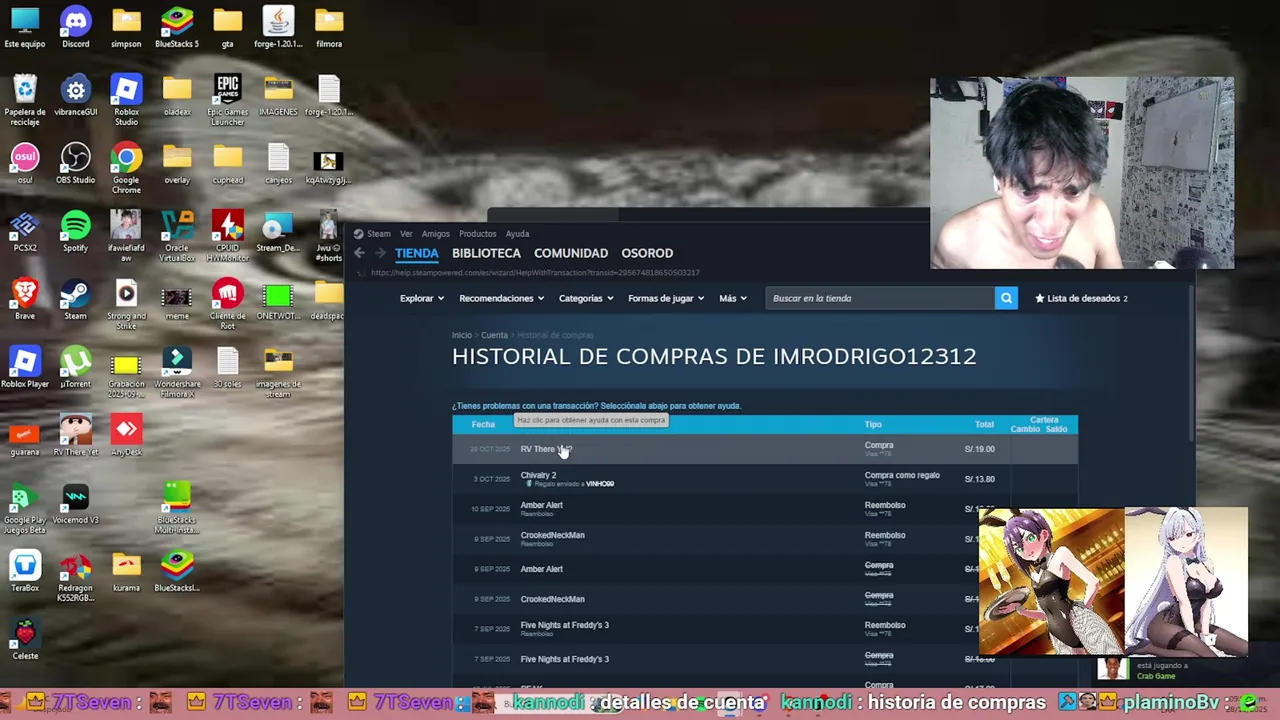Screen dimensions: 1280x720
Task: Select the Brave browser desktop icon
Action: pyautogui.click(x=25, y=299)
